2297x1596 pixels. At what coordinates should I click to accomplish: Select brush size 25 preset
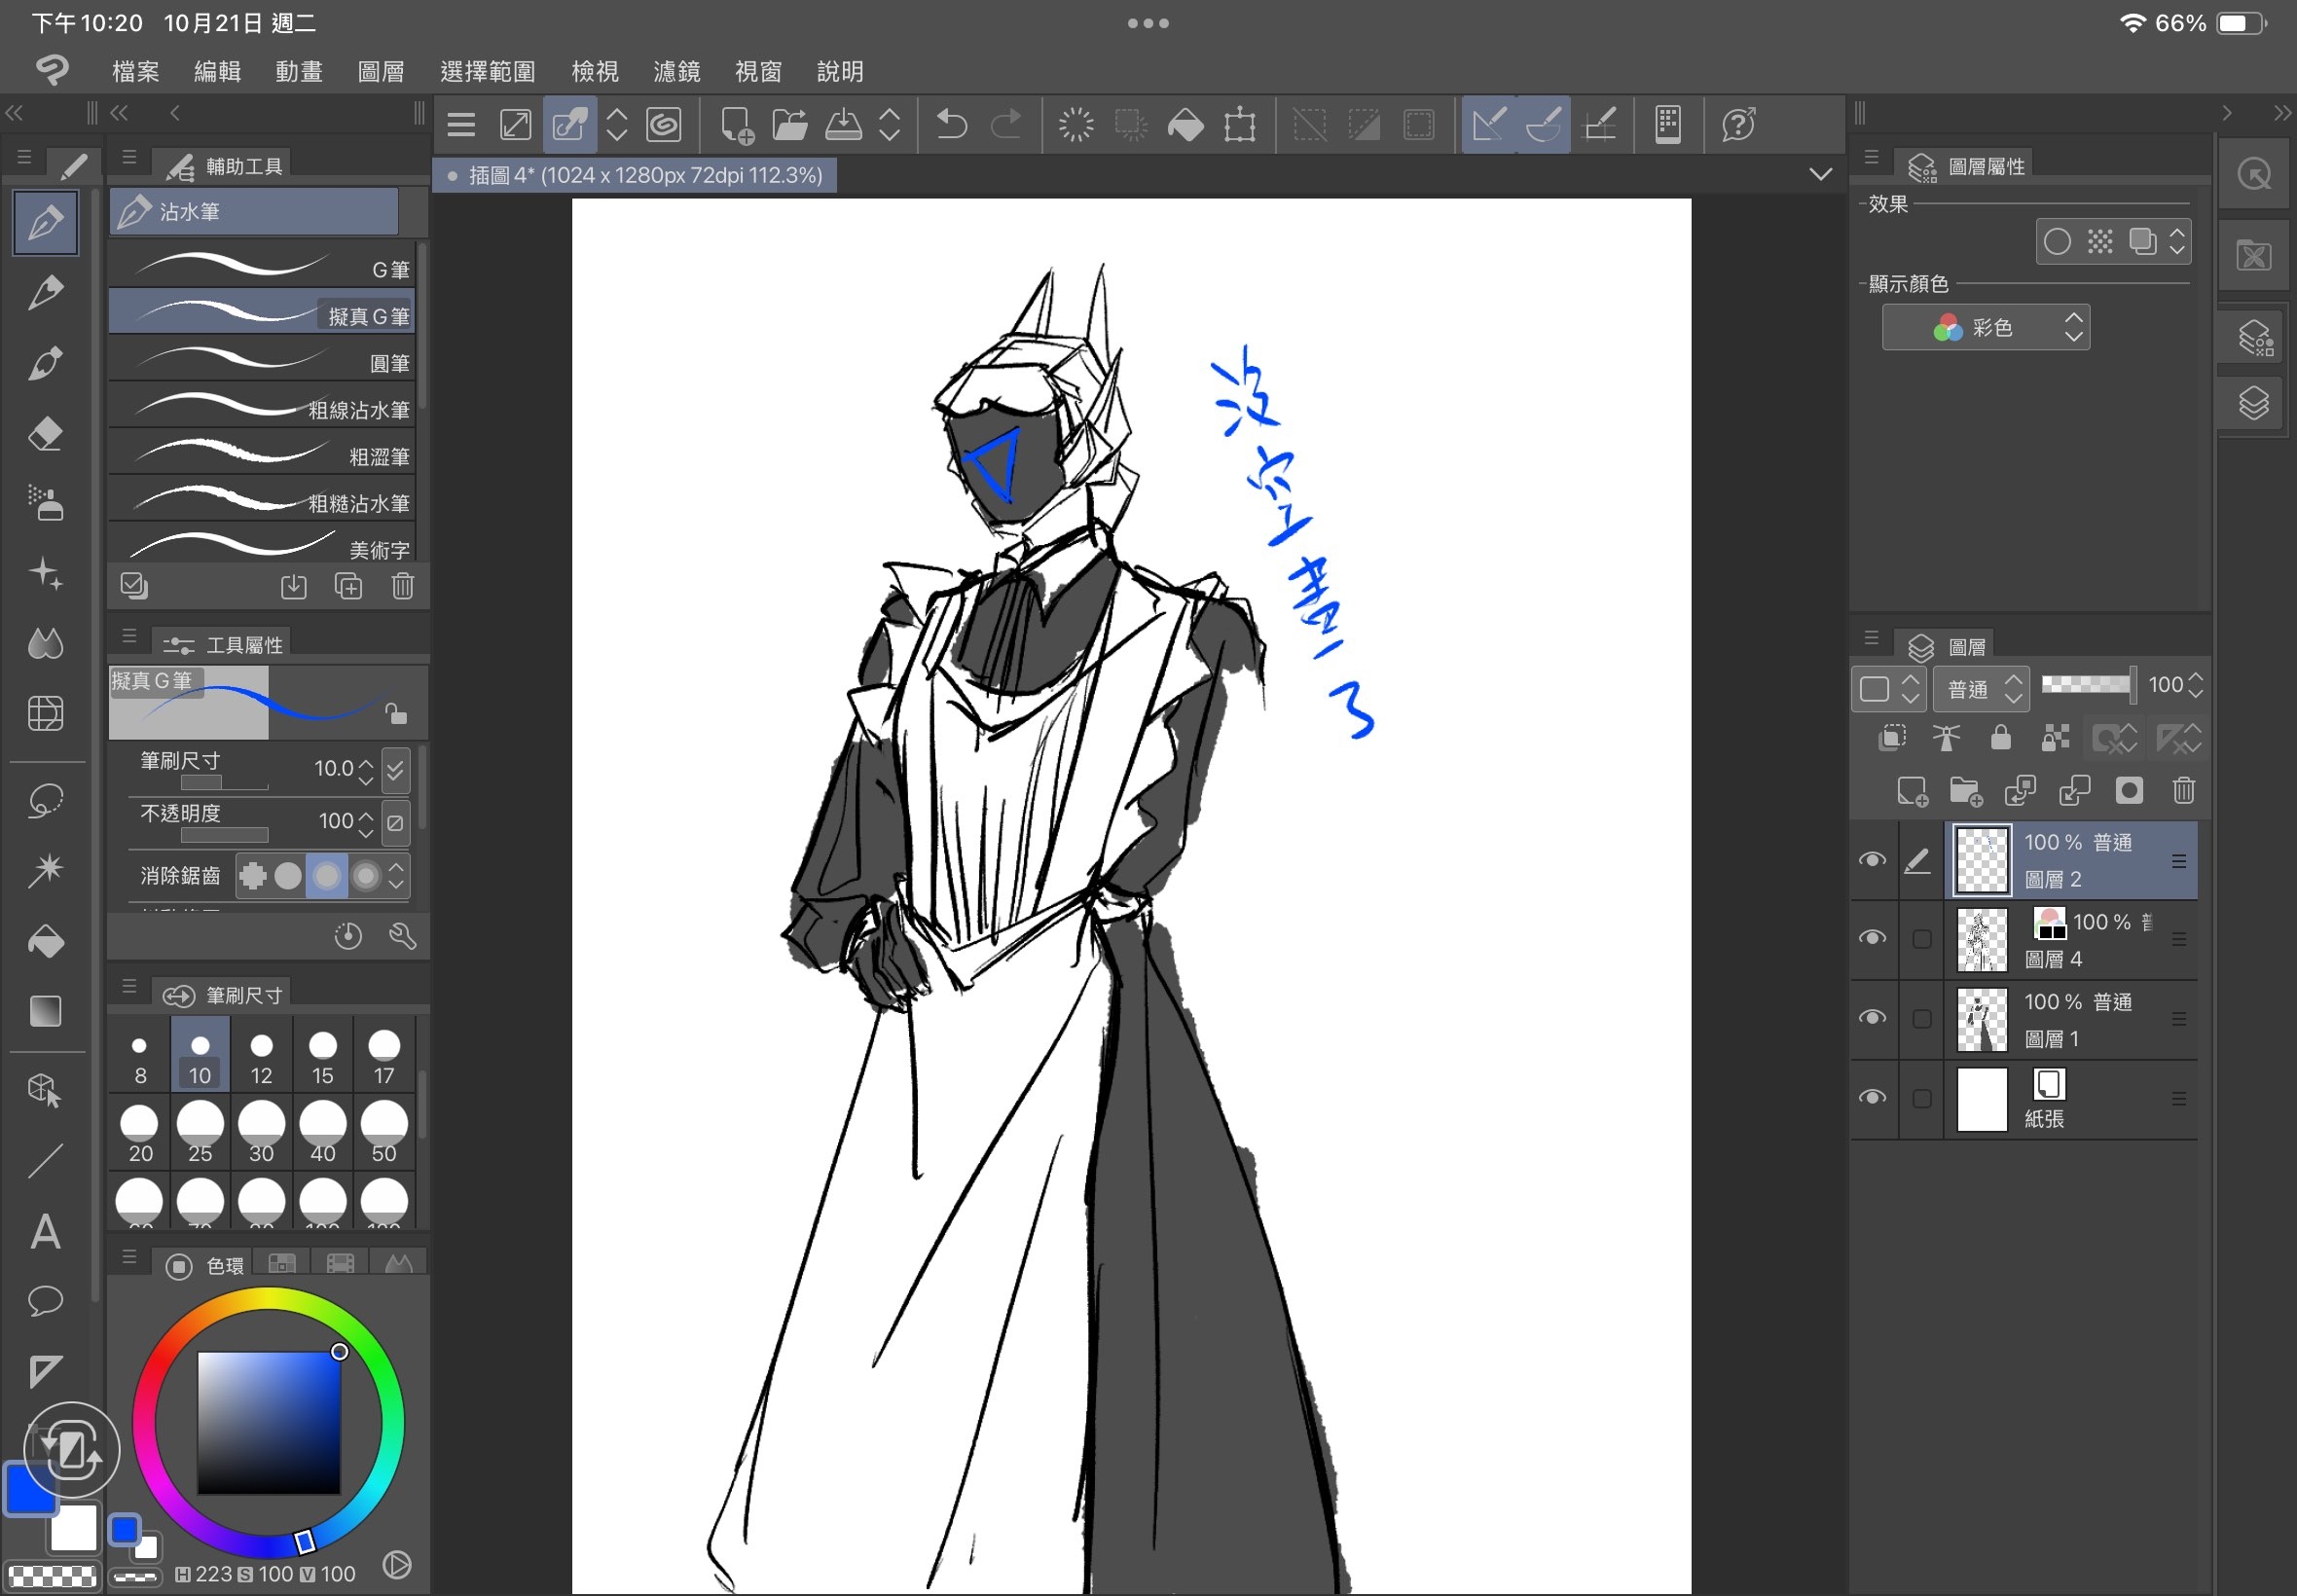[x=200, y=1132]
